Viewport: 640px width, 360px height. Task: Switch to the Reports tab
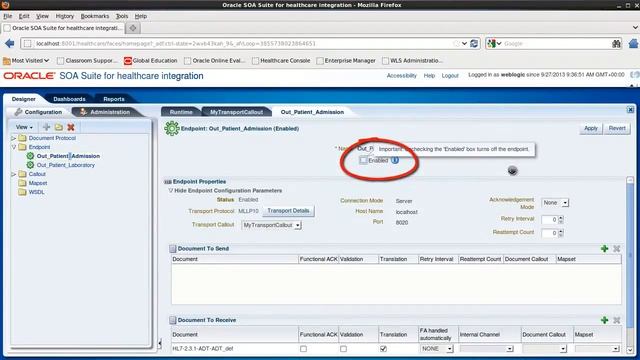(x=114, y=99)
